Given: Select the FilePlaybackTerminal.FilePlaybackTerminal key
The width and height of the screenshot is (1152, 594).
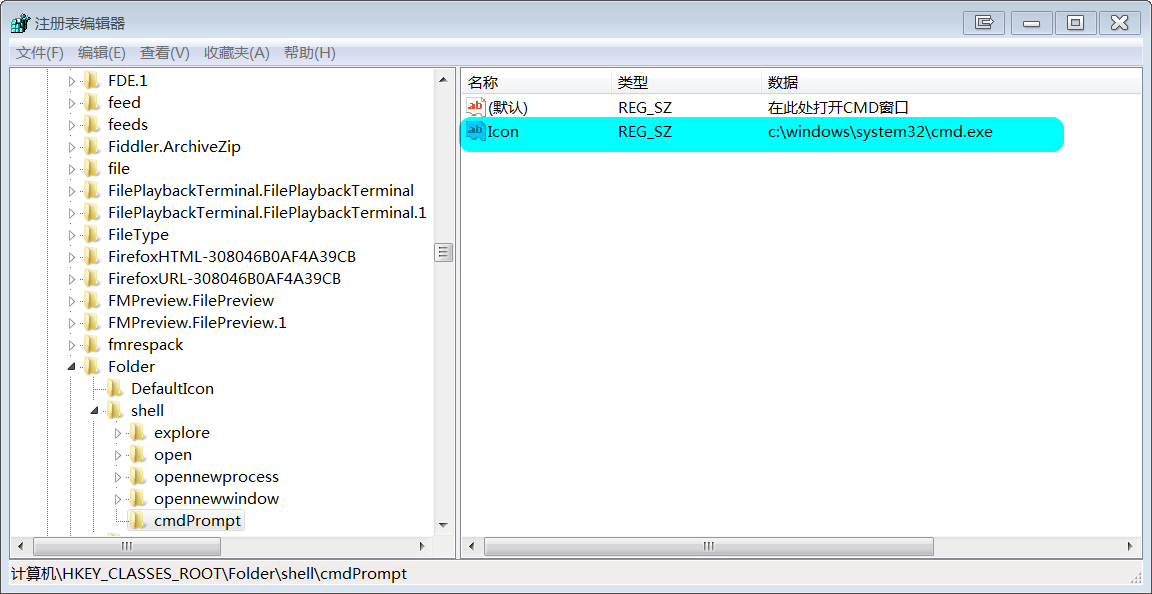Looking at the screenshot, I should pos(261,190).
